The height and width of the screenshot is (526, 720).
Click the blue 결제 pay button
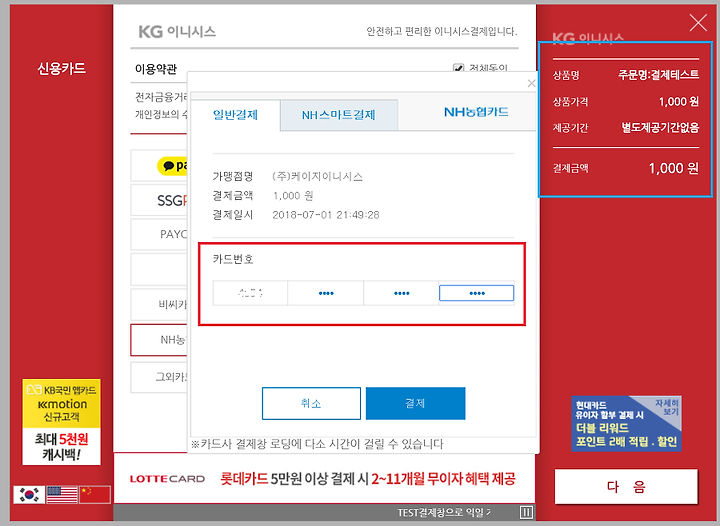click(416, 403)
